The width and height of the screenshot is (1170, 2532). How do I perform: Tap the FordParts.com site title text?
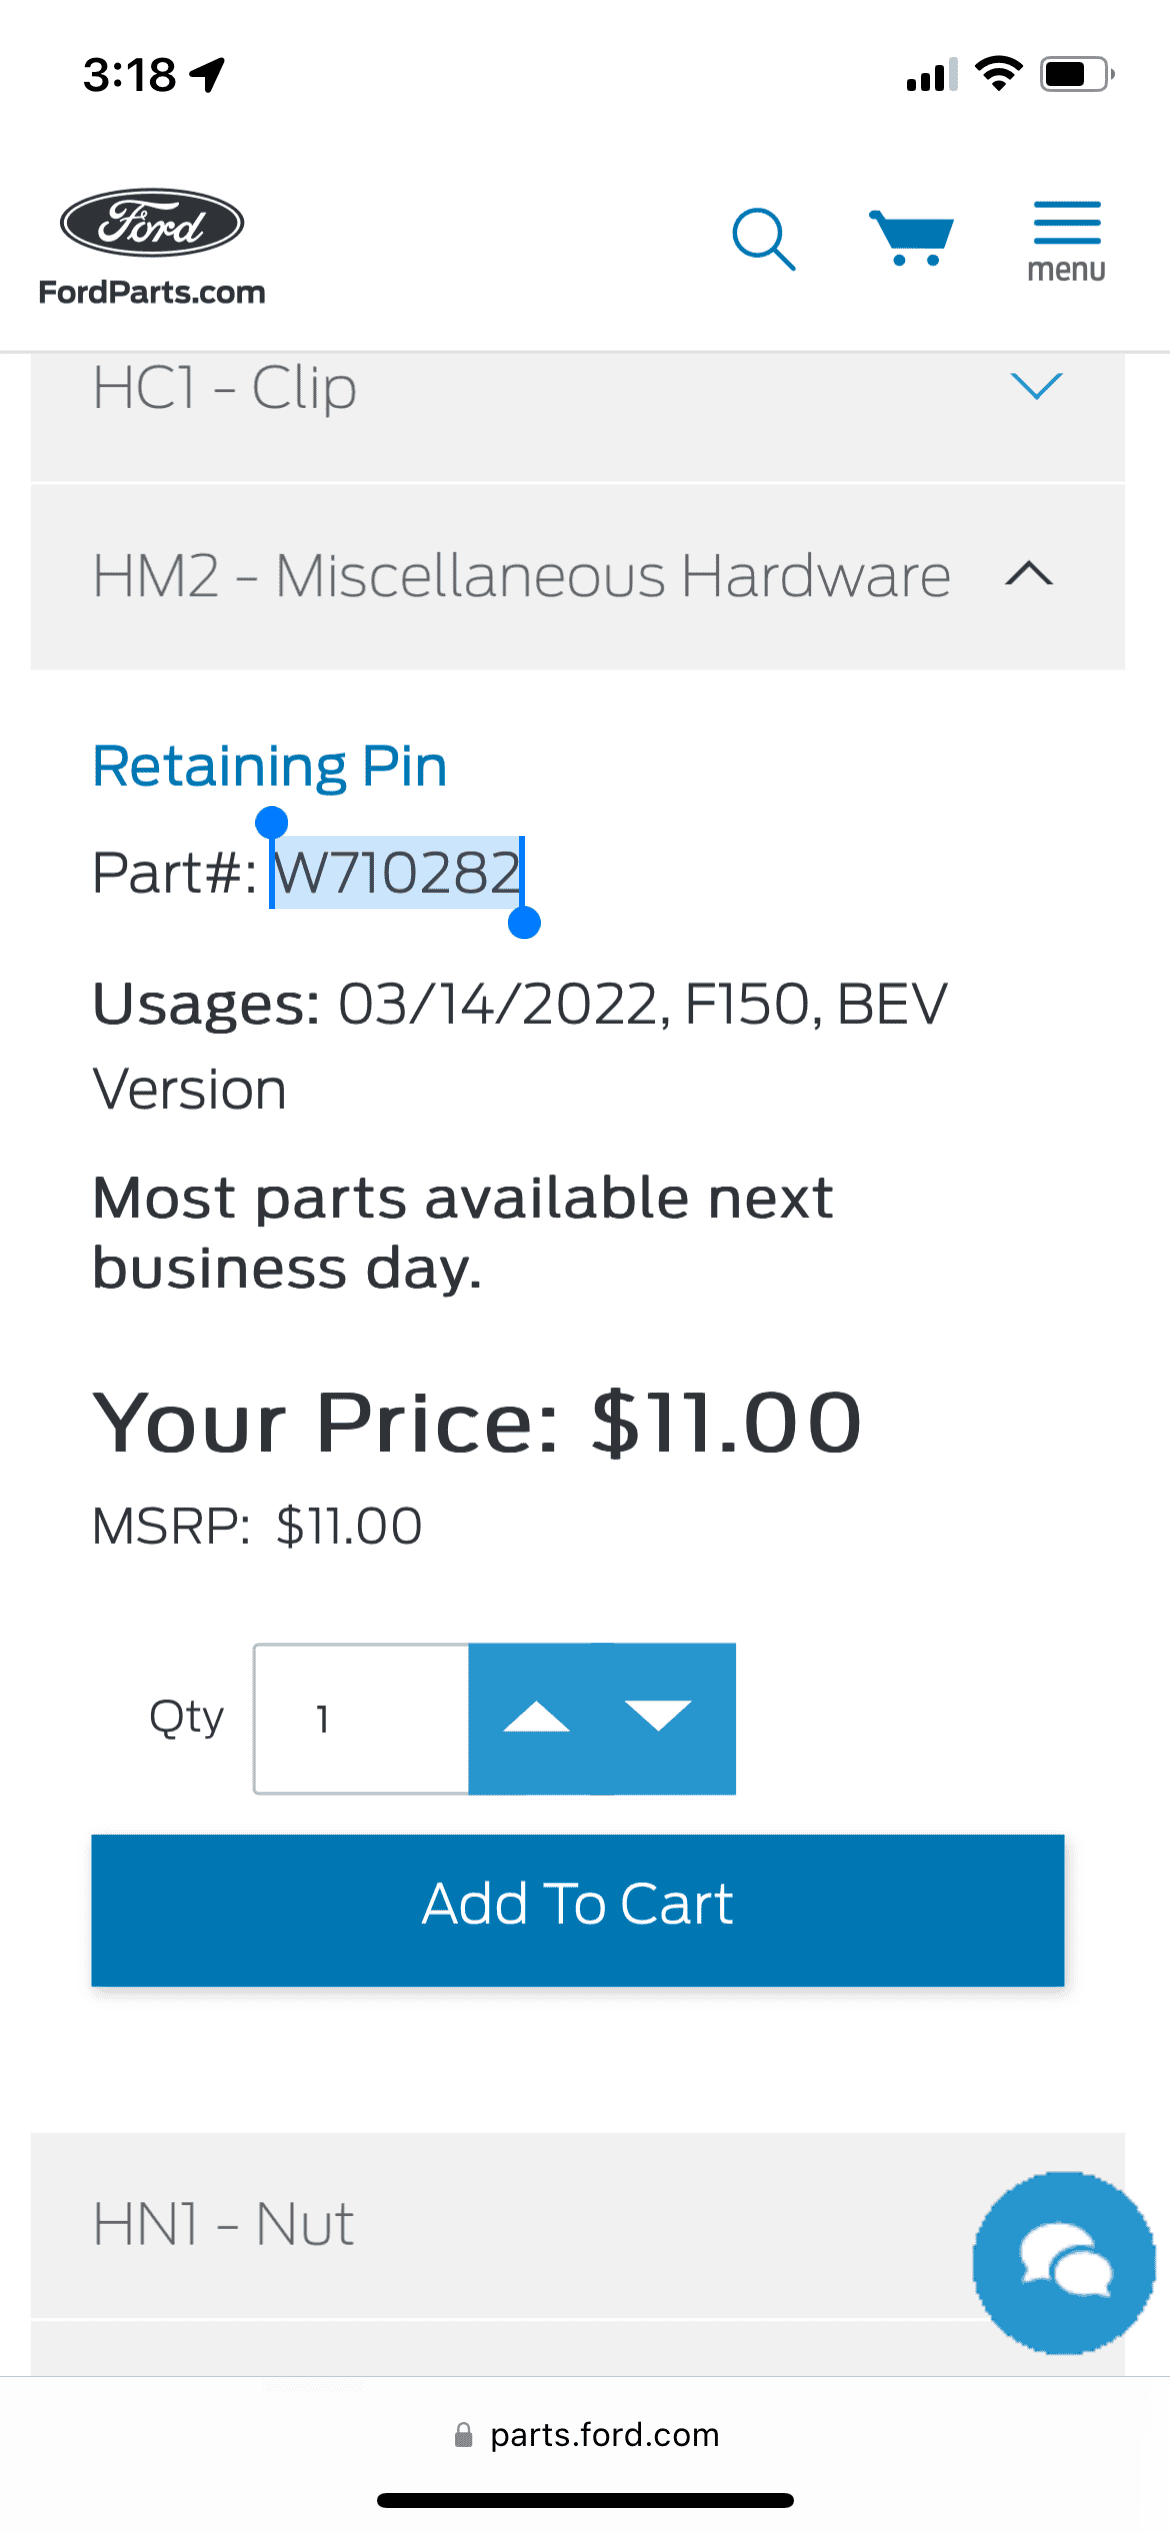[152, 292]
